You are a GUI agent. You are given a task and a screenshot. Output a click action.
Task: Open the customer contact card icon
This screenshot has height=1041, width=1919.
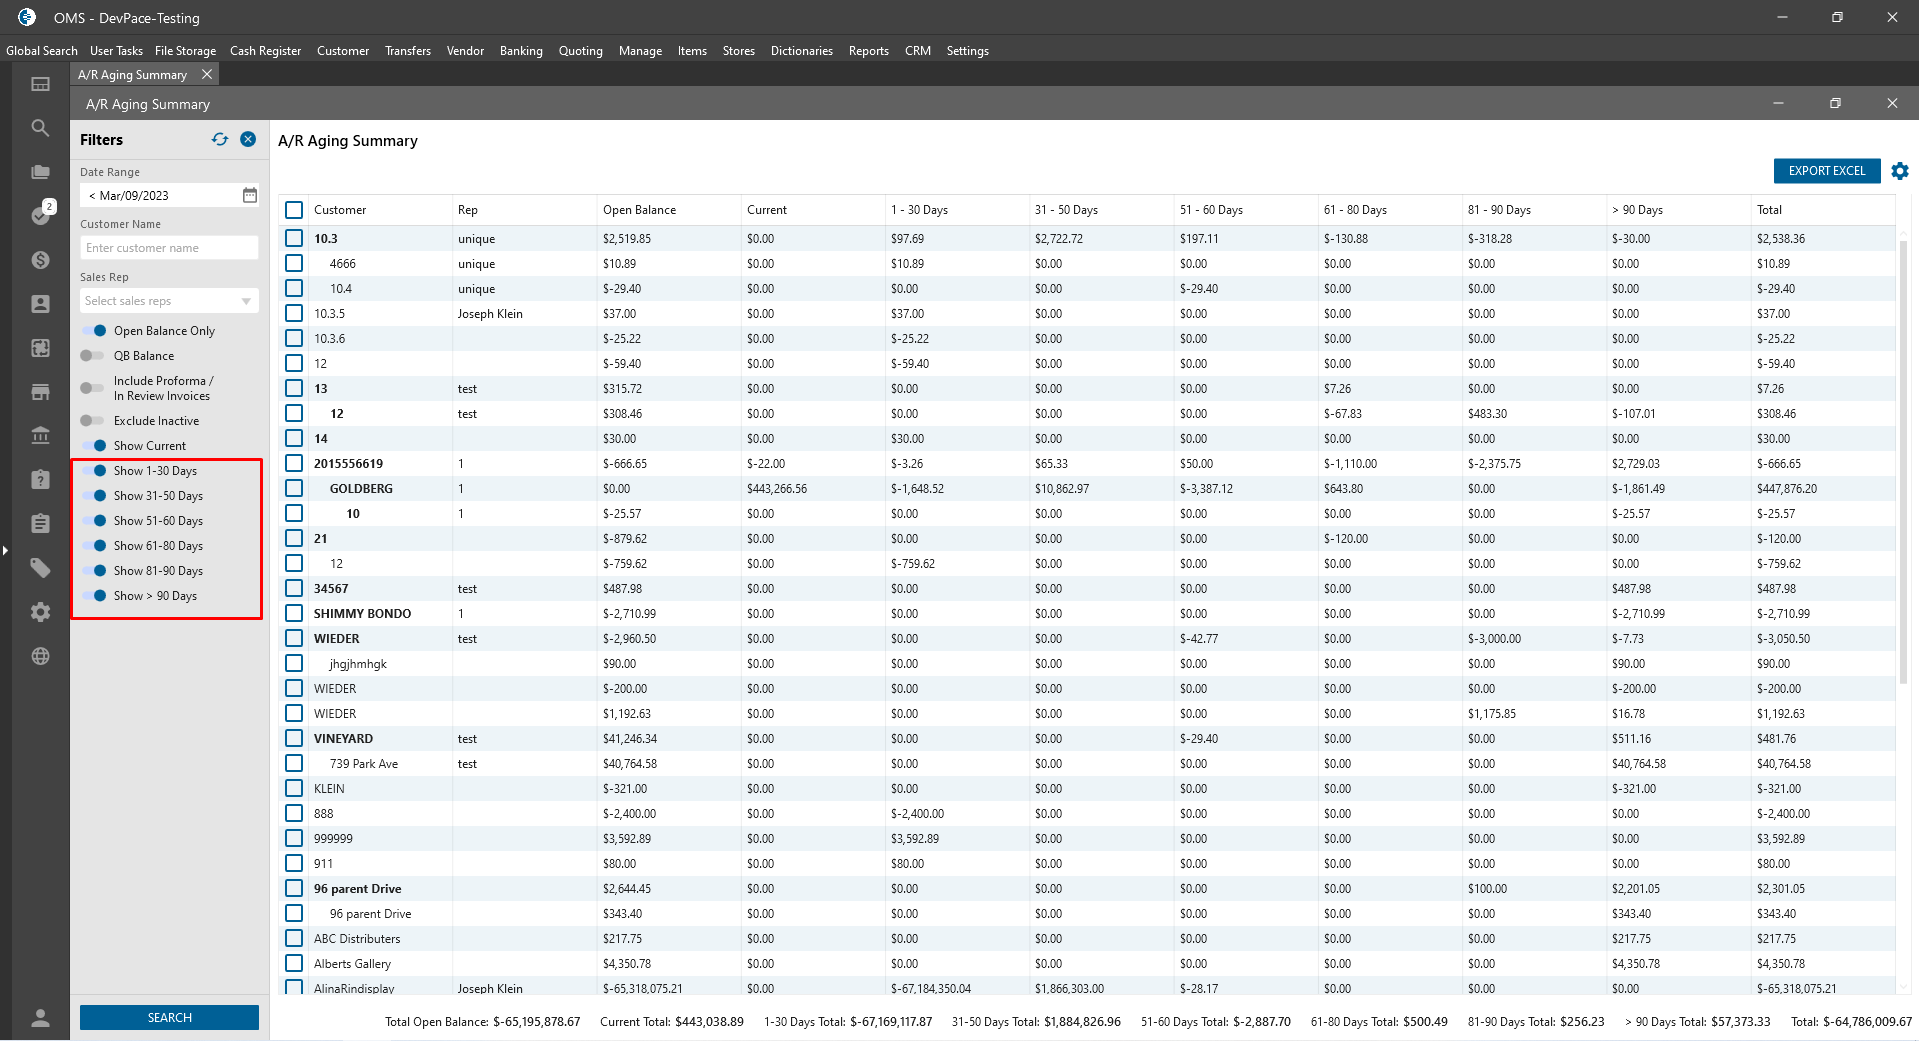pos(40,304)
